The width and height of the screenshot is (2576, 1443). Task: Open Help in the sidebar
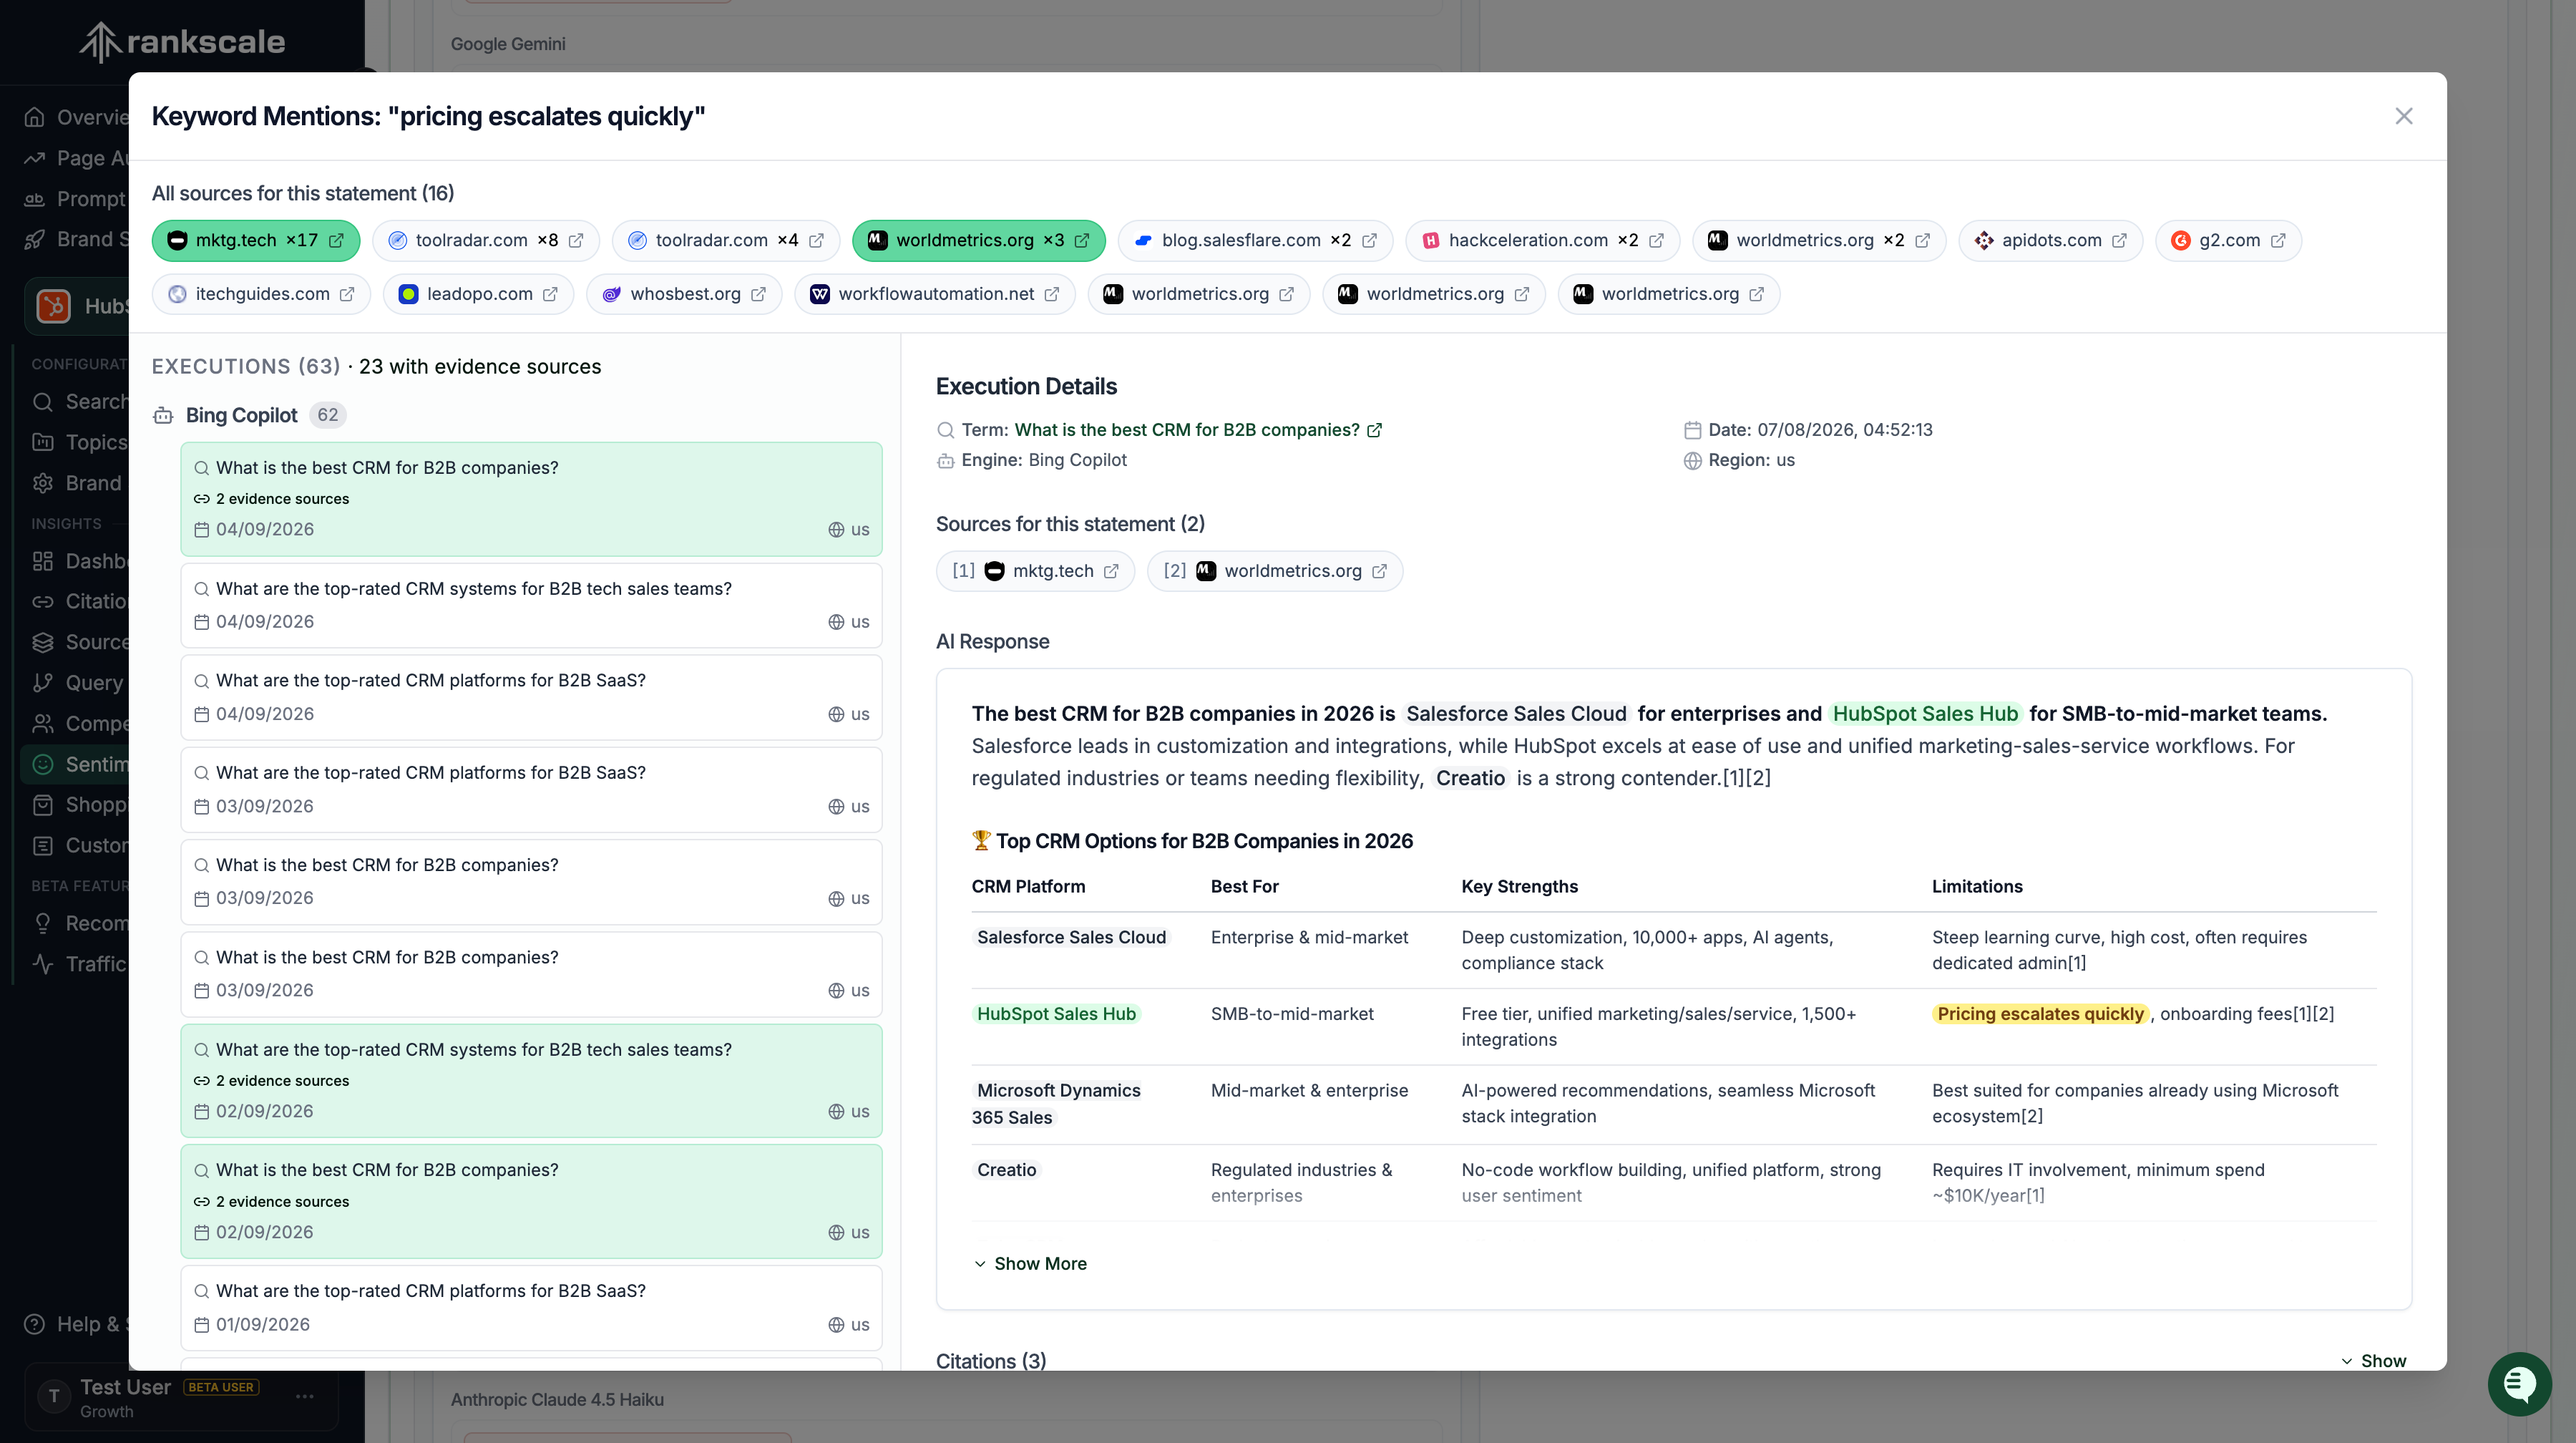click(76, 1324)
